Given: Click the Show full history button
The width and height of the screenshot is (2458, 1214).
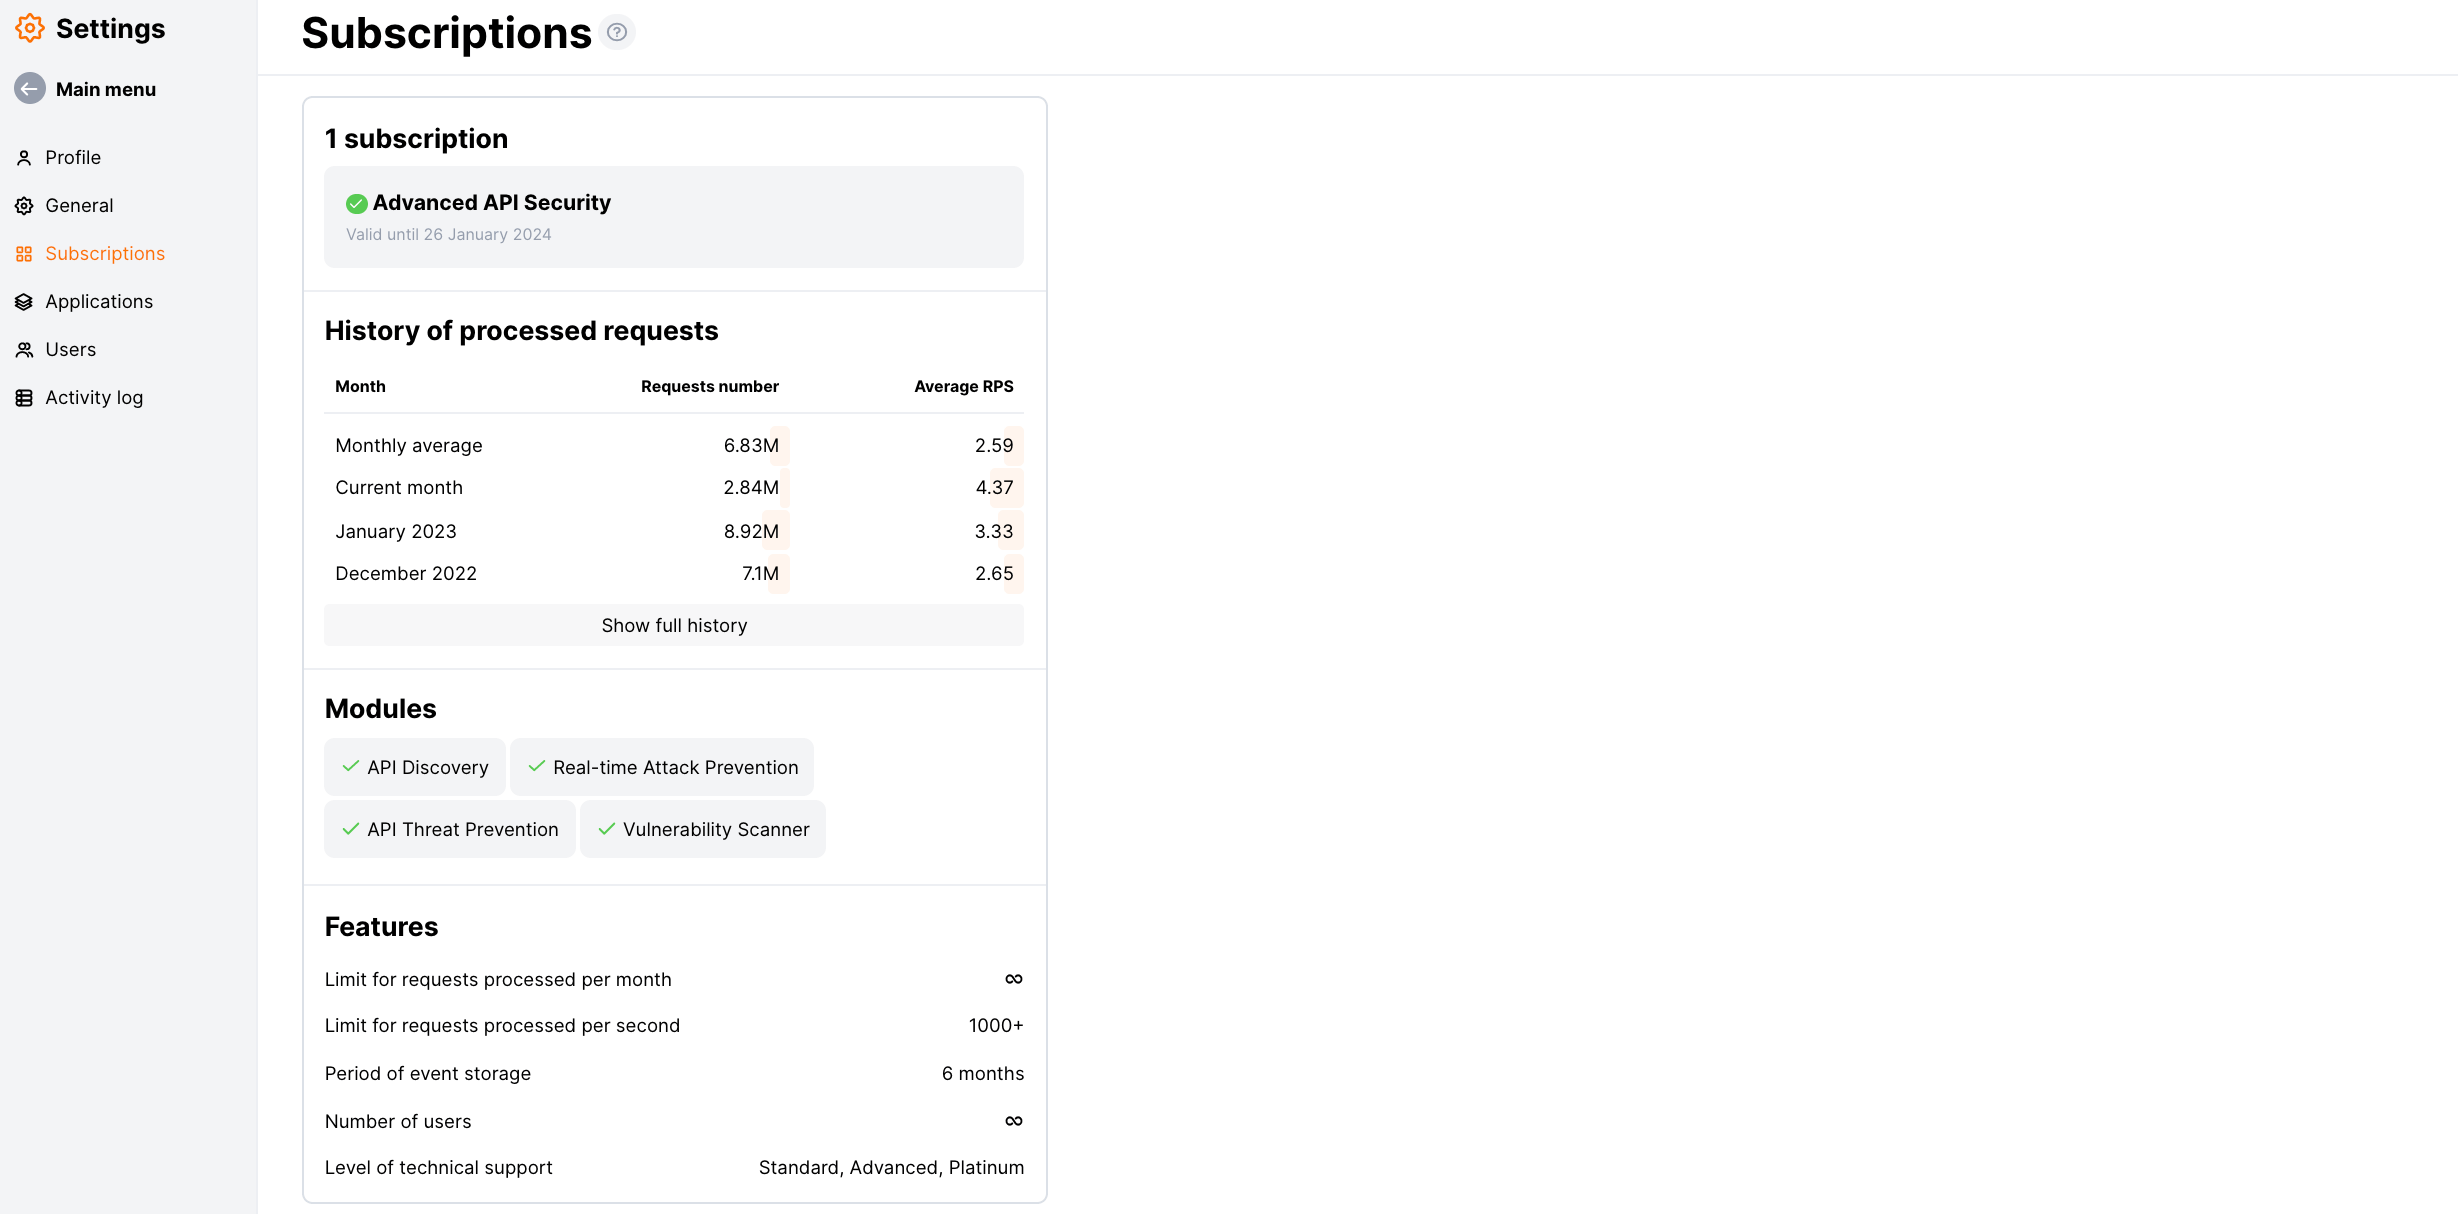Looking at the screenshot, I should (x=673, y=625).
